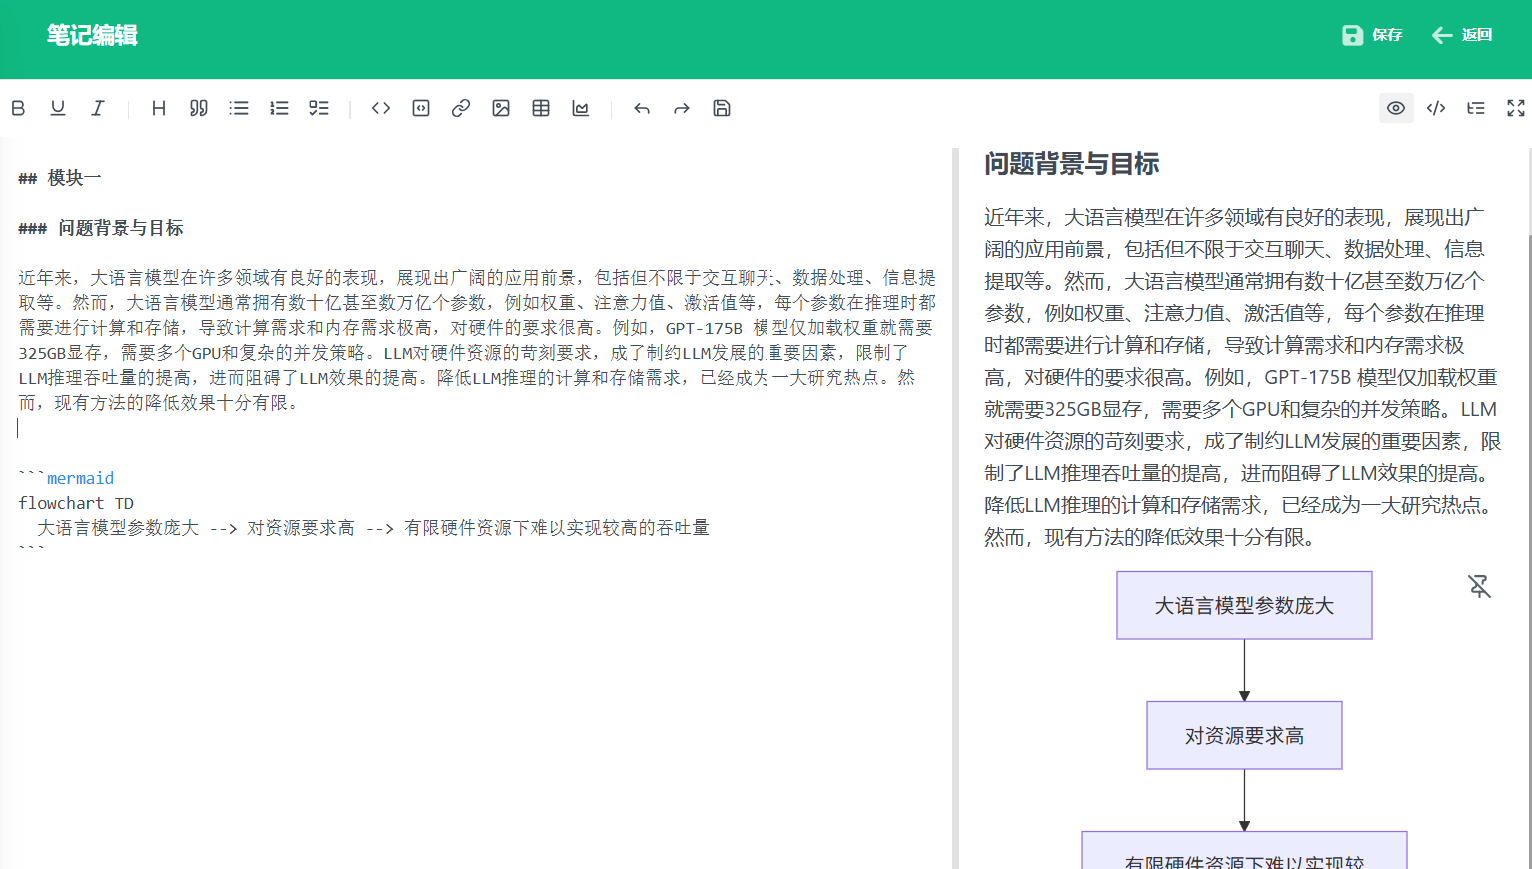Click the 问题背景与目标 preview heading
The width and height of the screenshot is (1532, 869).
1072,164
